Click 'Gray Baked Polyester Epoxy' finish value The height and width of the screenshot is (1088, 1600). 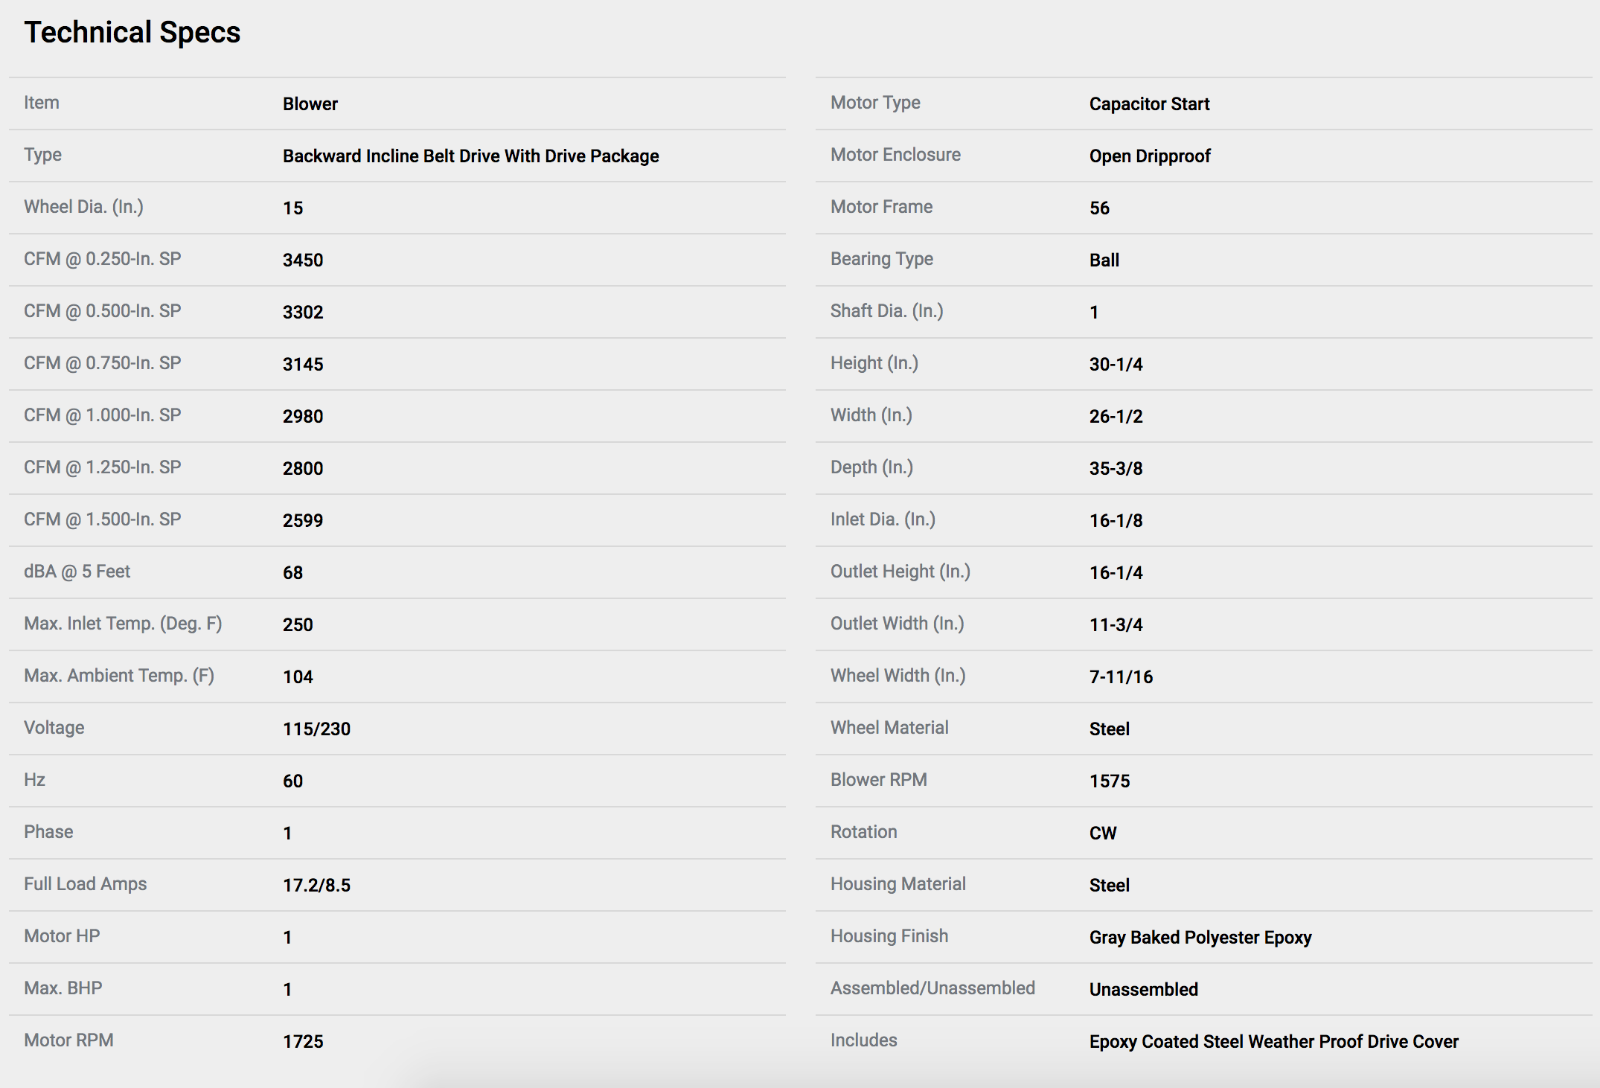pos(1200,938)
